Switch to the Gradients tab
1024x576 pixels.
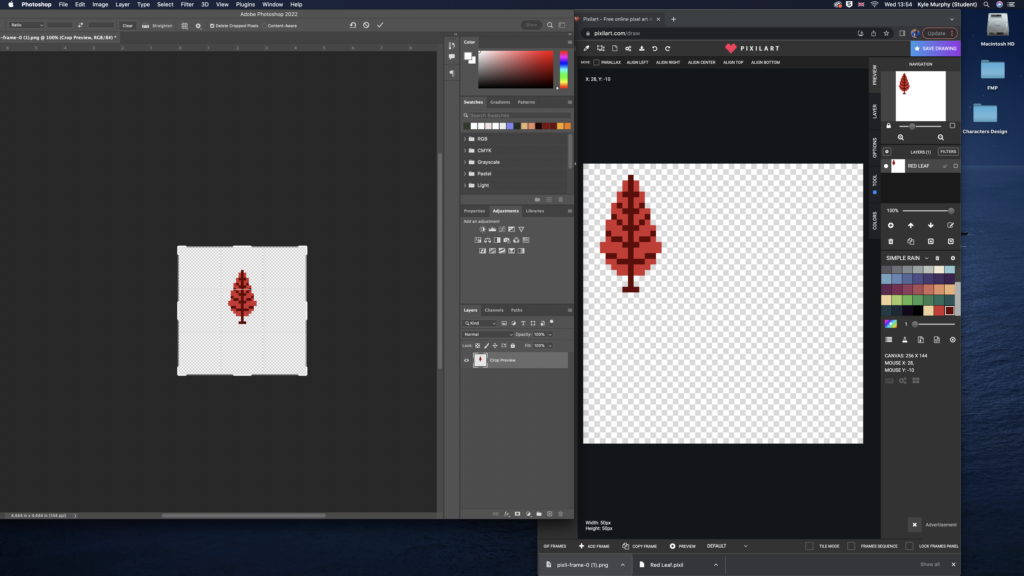(x=500, y=102)
